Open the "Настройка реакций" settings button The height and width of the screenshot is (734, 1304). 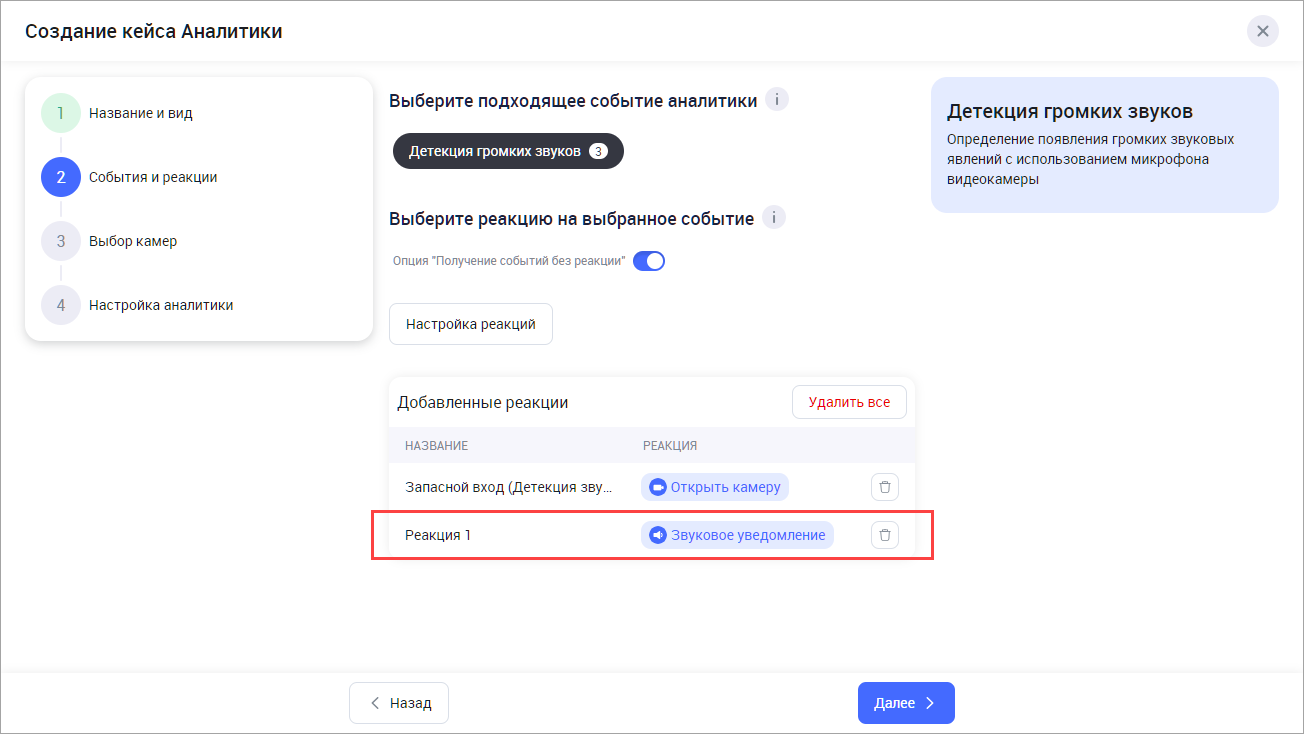click(471, 324)
